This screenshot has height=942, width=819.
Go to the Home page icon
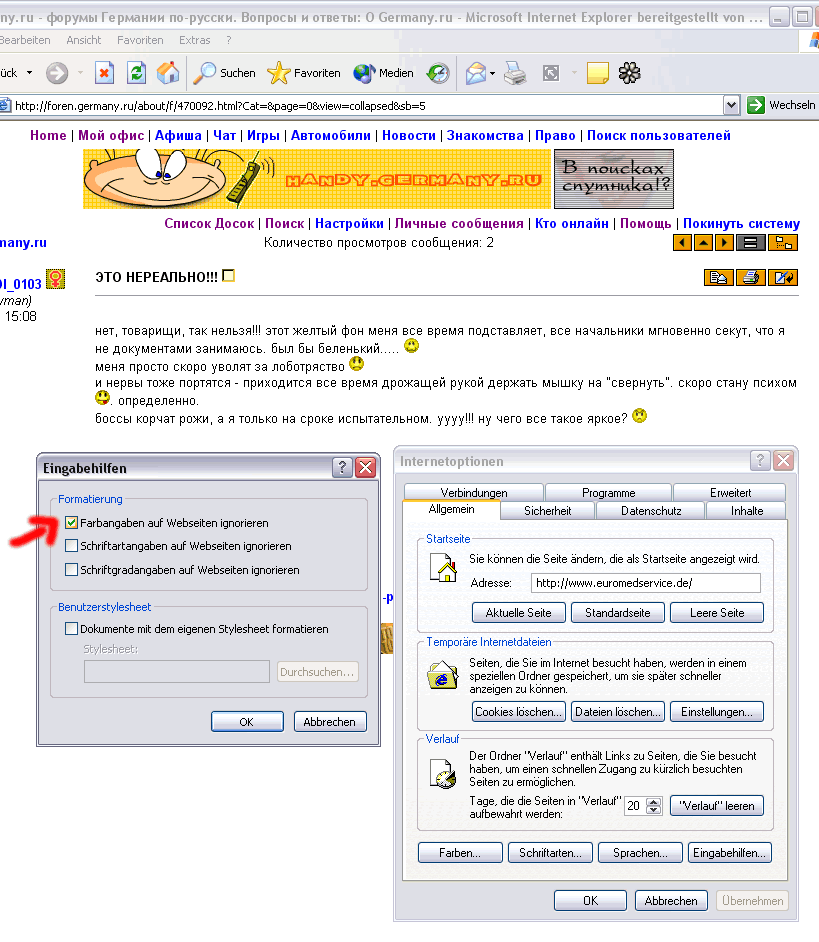point(168,73)
